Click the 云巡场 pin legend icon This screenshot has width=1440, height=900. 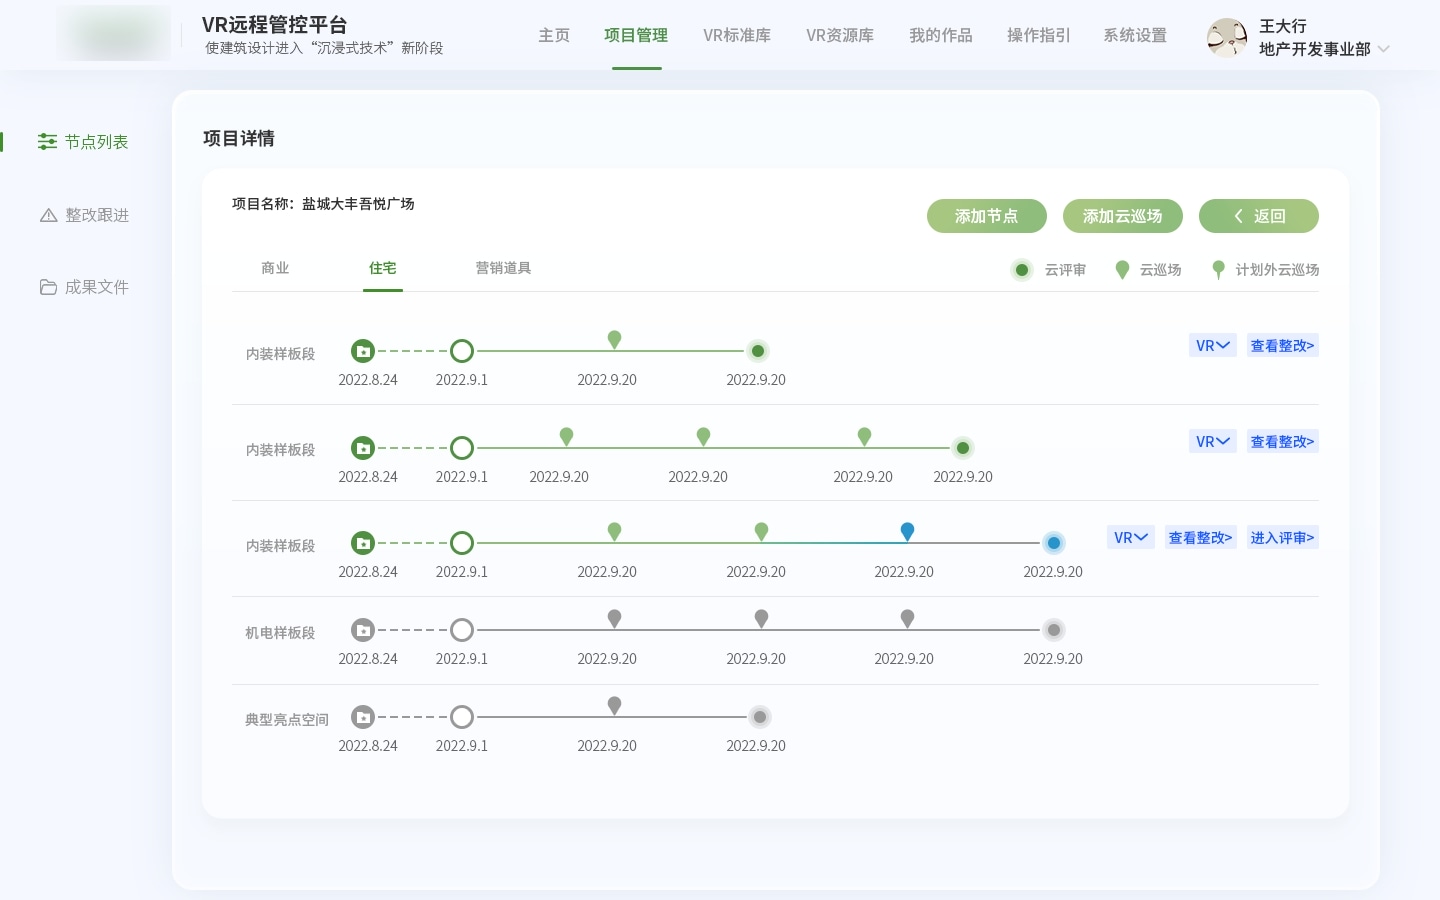1122,269
